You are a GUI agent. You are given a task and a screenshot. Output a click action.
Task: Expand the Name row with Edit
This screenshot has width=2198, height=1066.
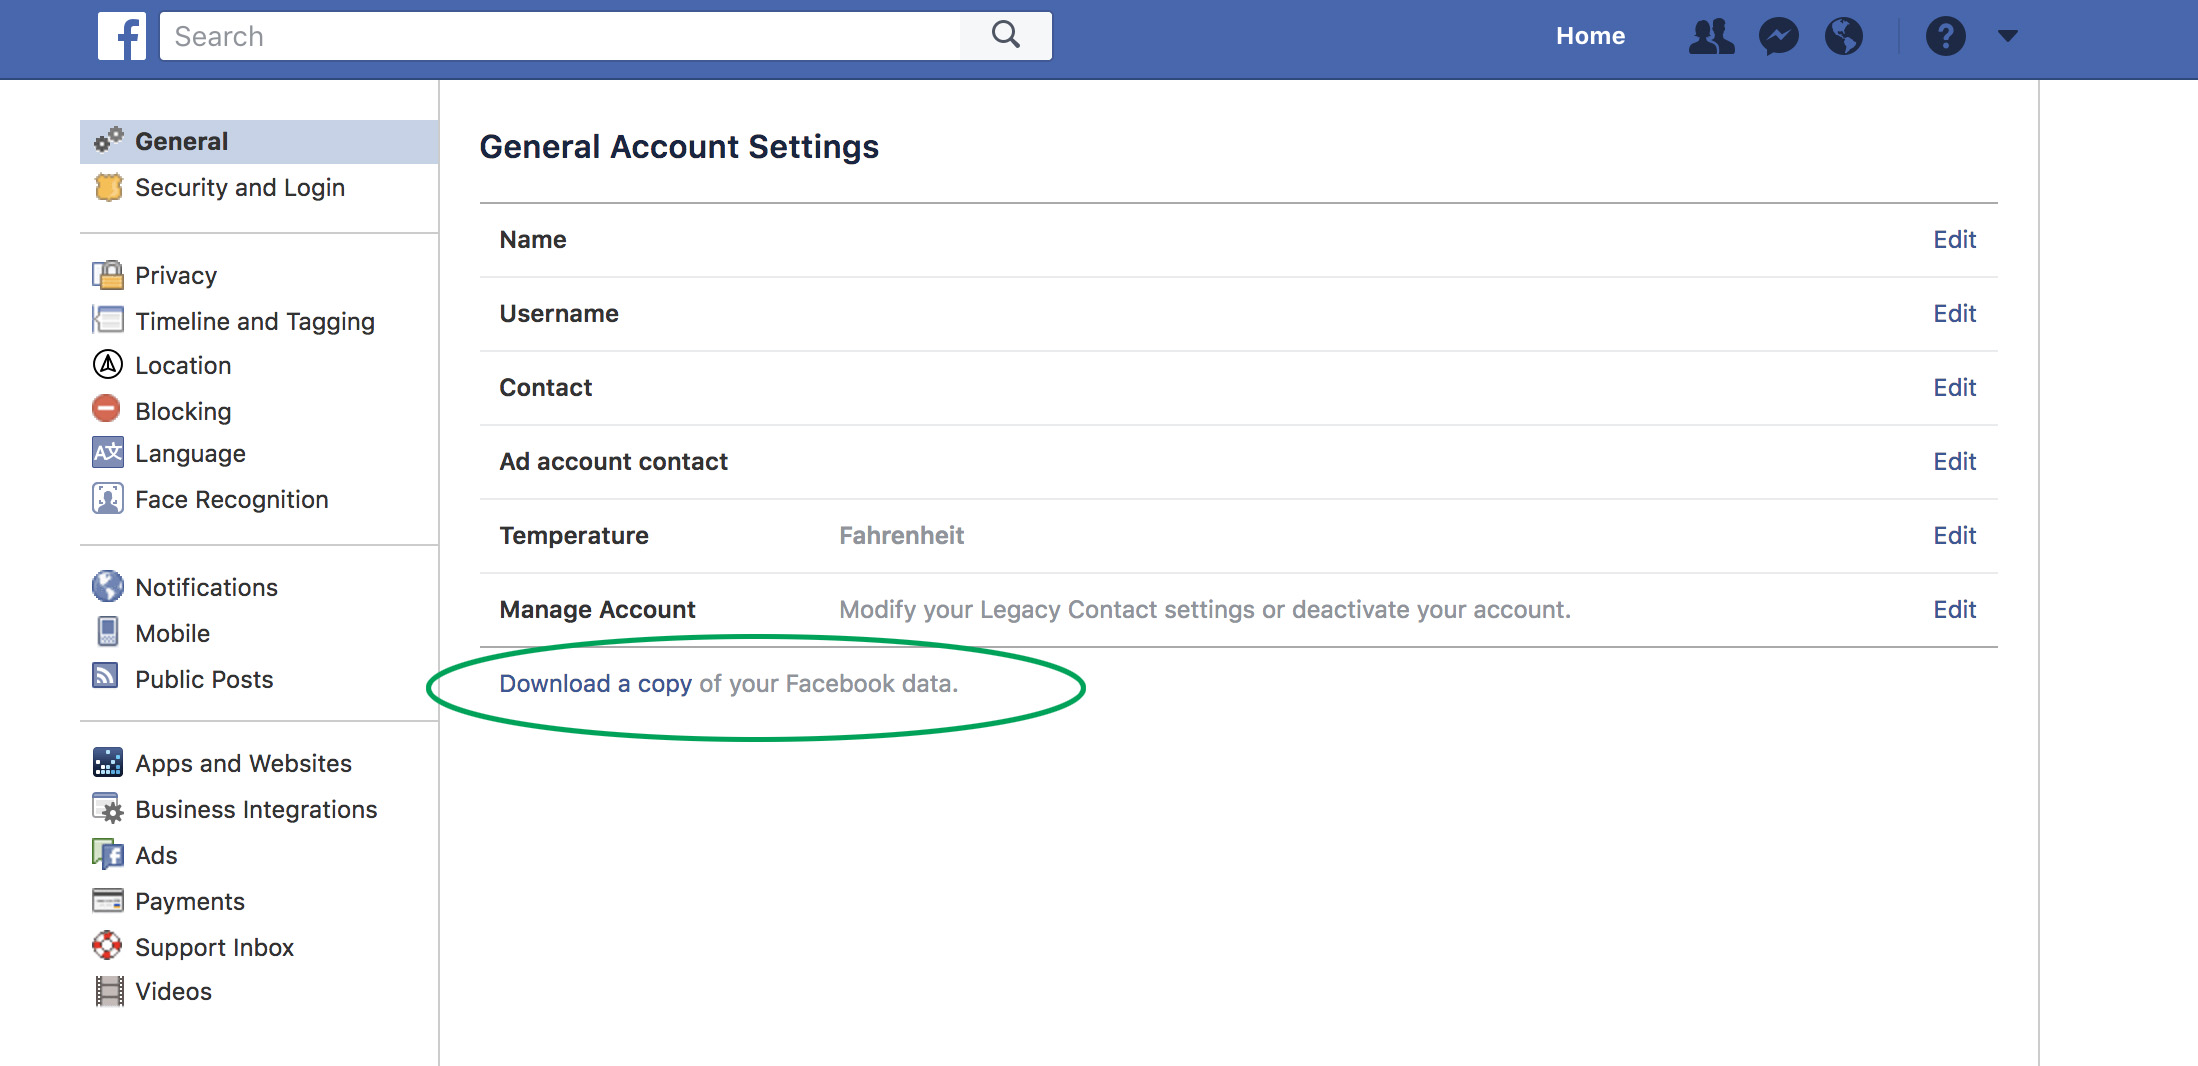pyautogui.click(x=1954, y=240)
